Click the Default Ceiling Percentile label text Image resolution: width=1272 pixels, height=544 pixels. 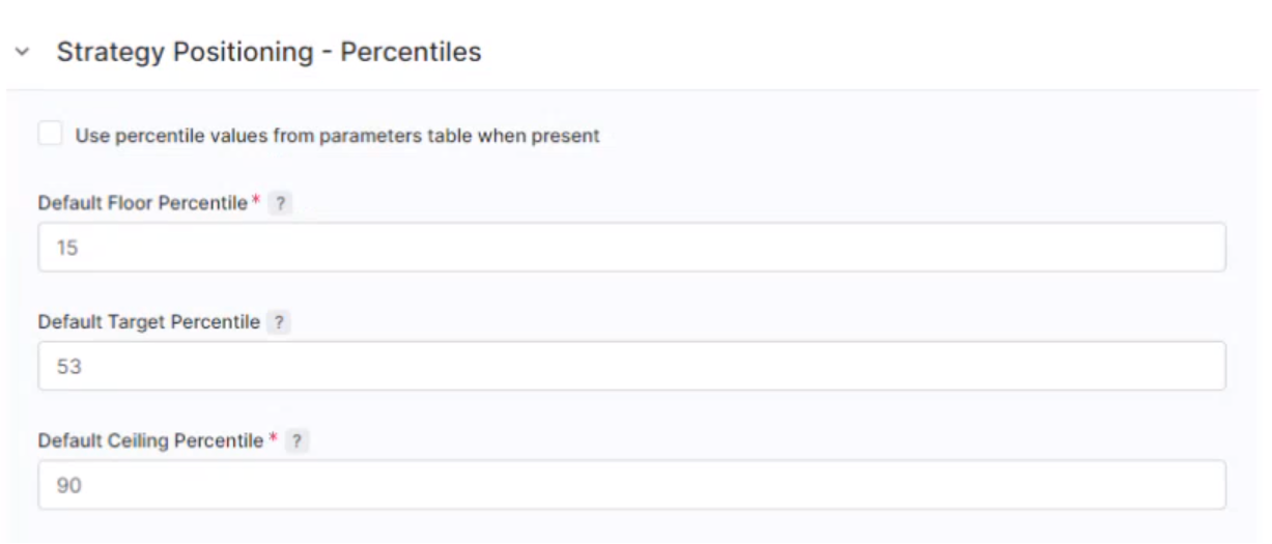click(x=150, y=441)
